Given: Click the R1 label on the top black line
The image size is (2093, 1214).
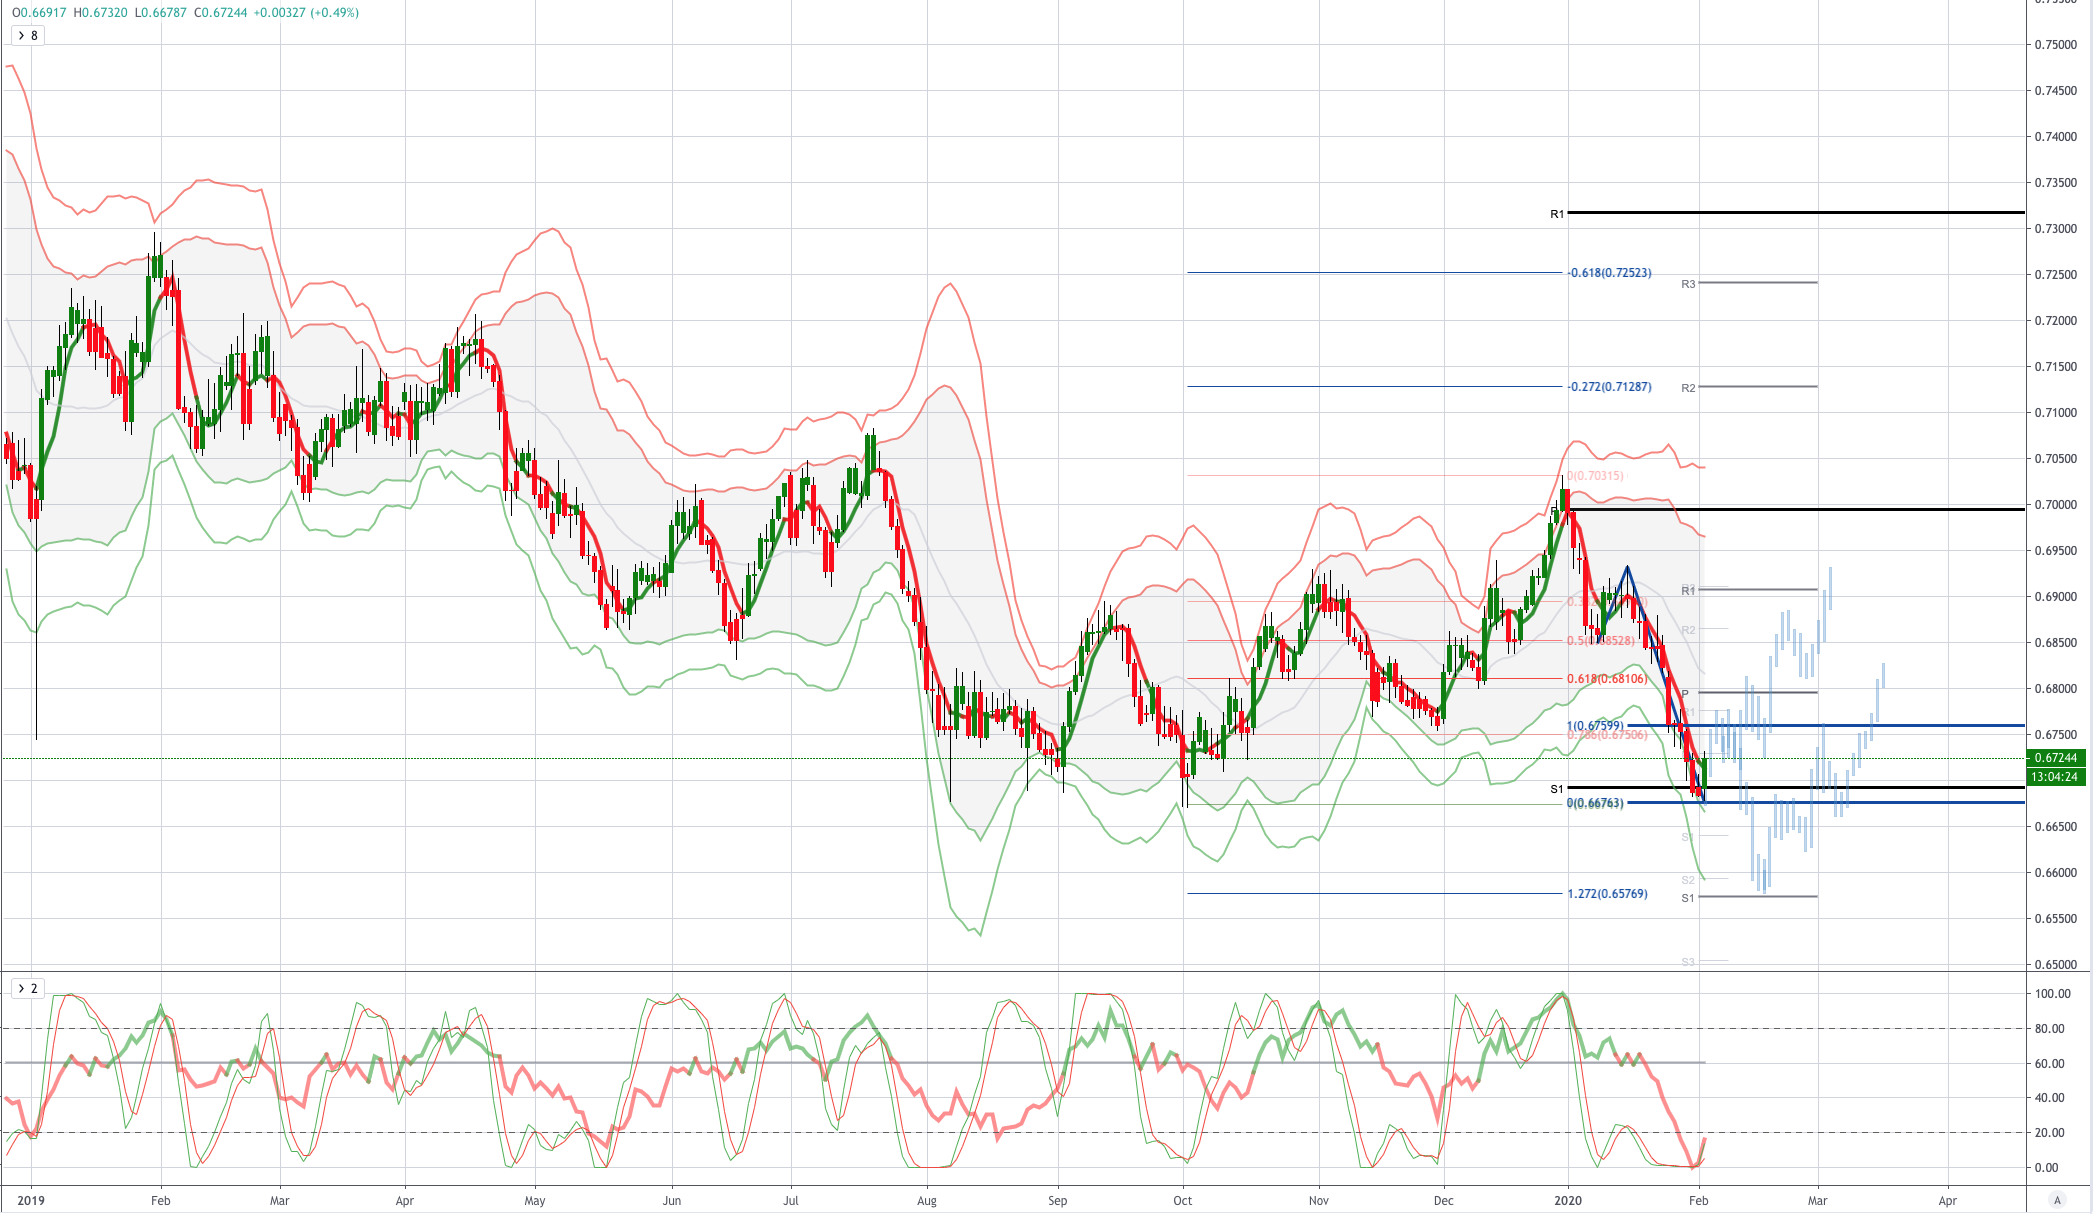Looking at the screenshot, I should coord(1557,214).
